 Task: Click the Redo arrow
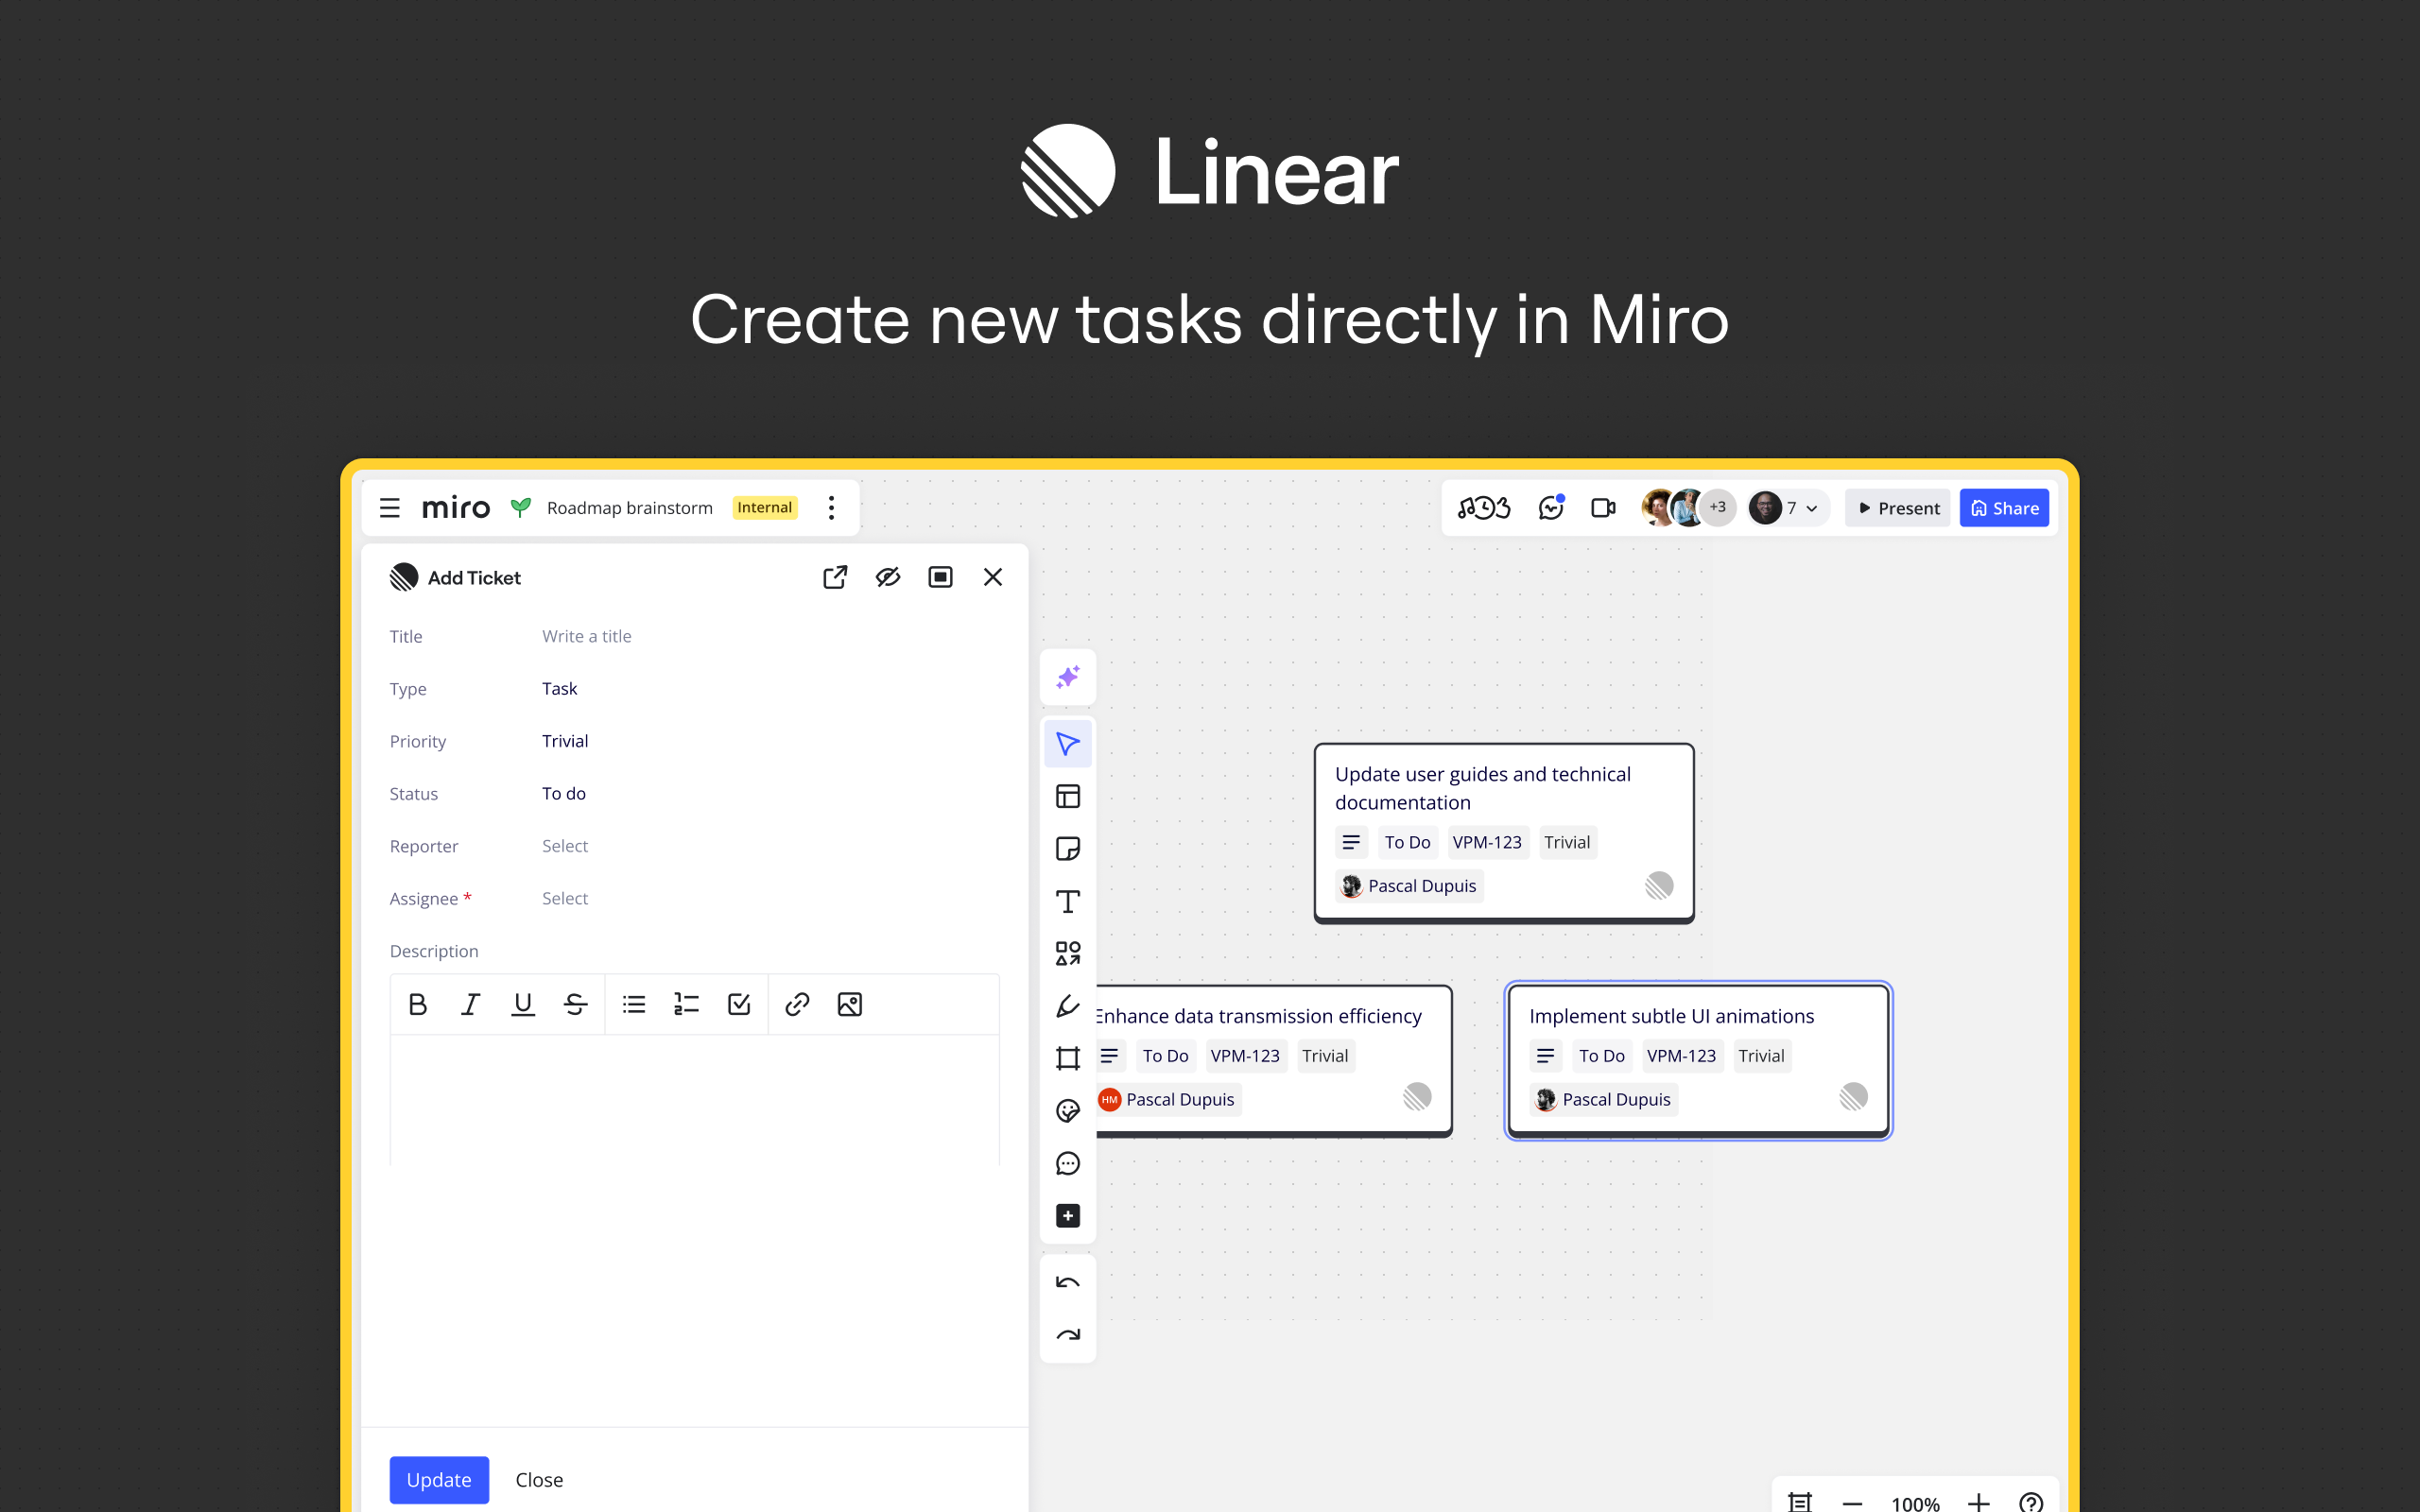pyautogui.click(x=1068, y=1335)
